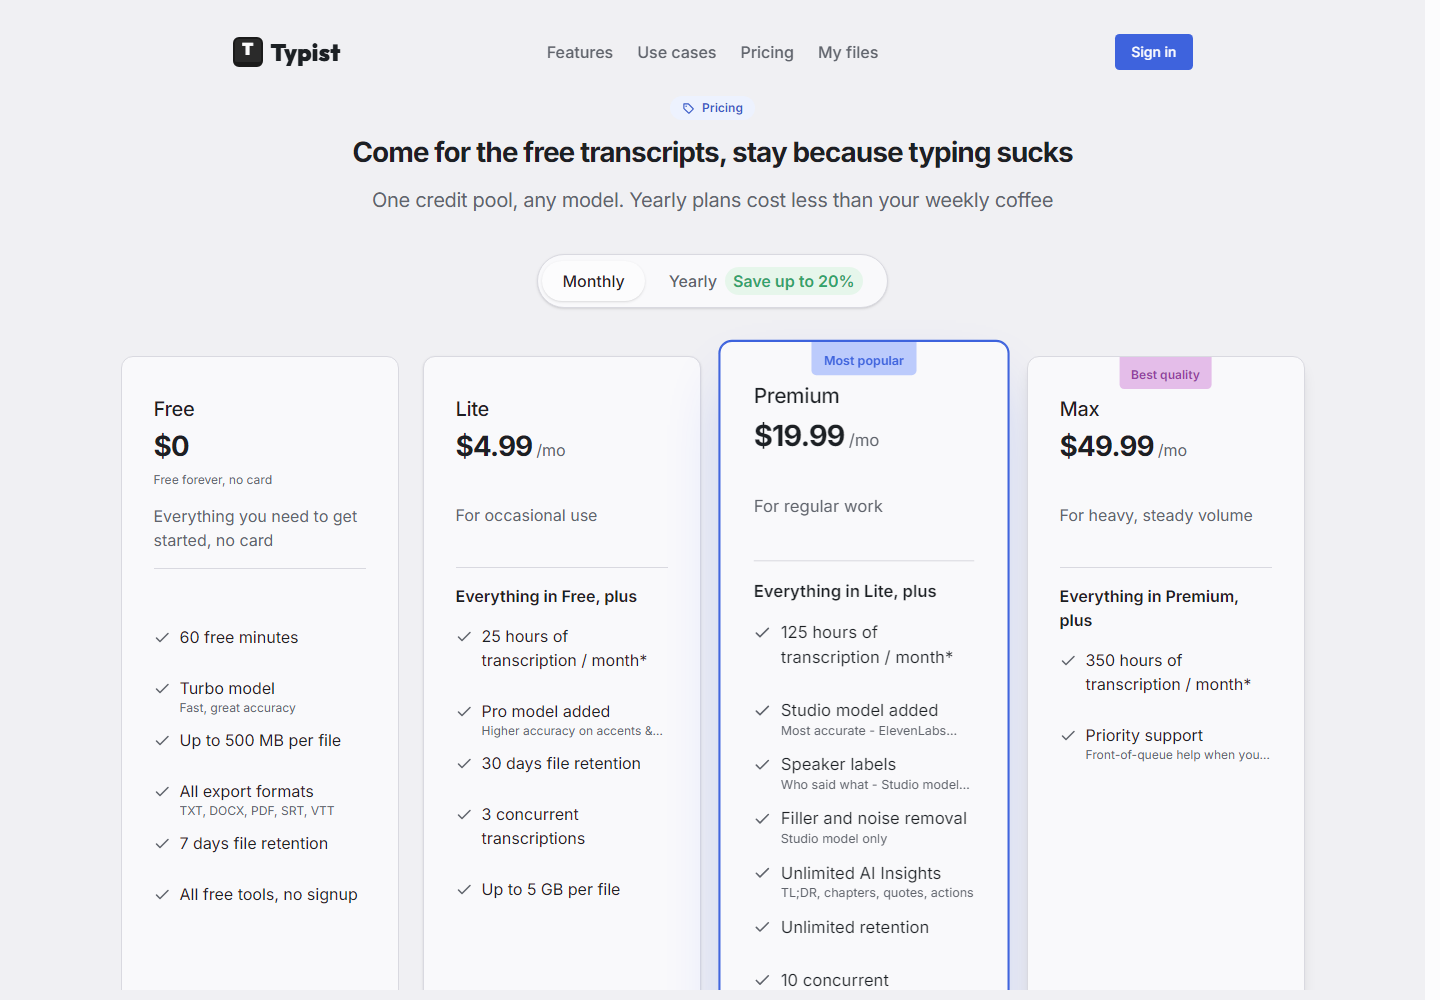
Task: Click checkmark beside Unlimited AI Insights
Action: pyautogui.click(x=762, y=873)
